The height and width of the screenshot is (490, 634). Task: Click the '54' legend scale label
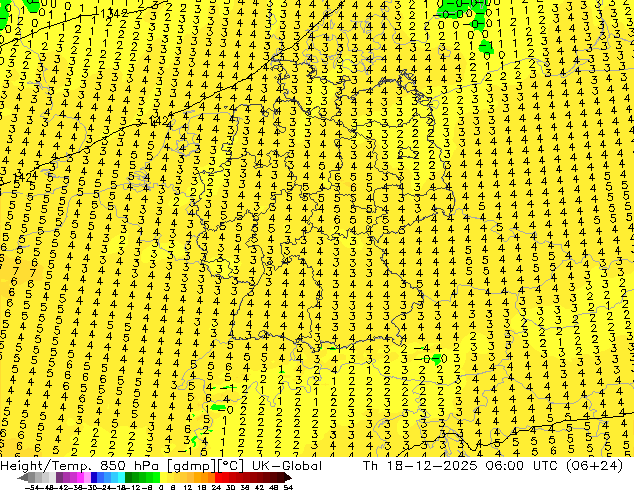(x=288, y=487)
